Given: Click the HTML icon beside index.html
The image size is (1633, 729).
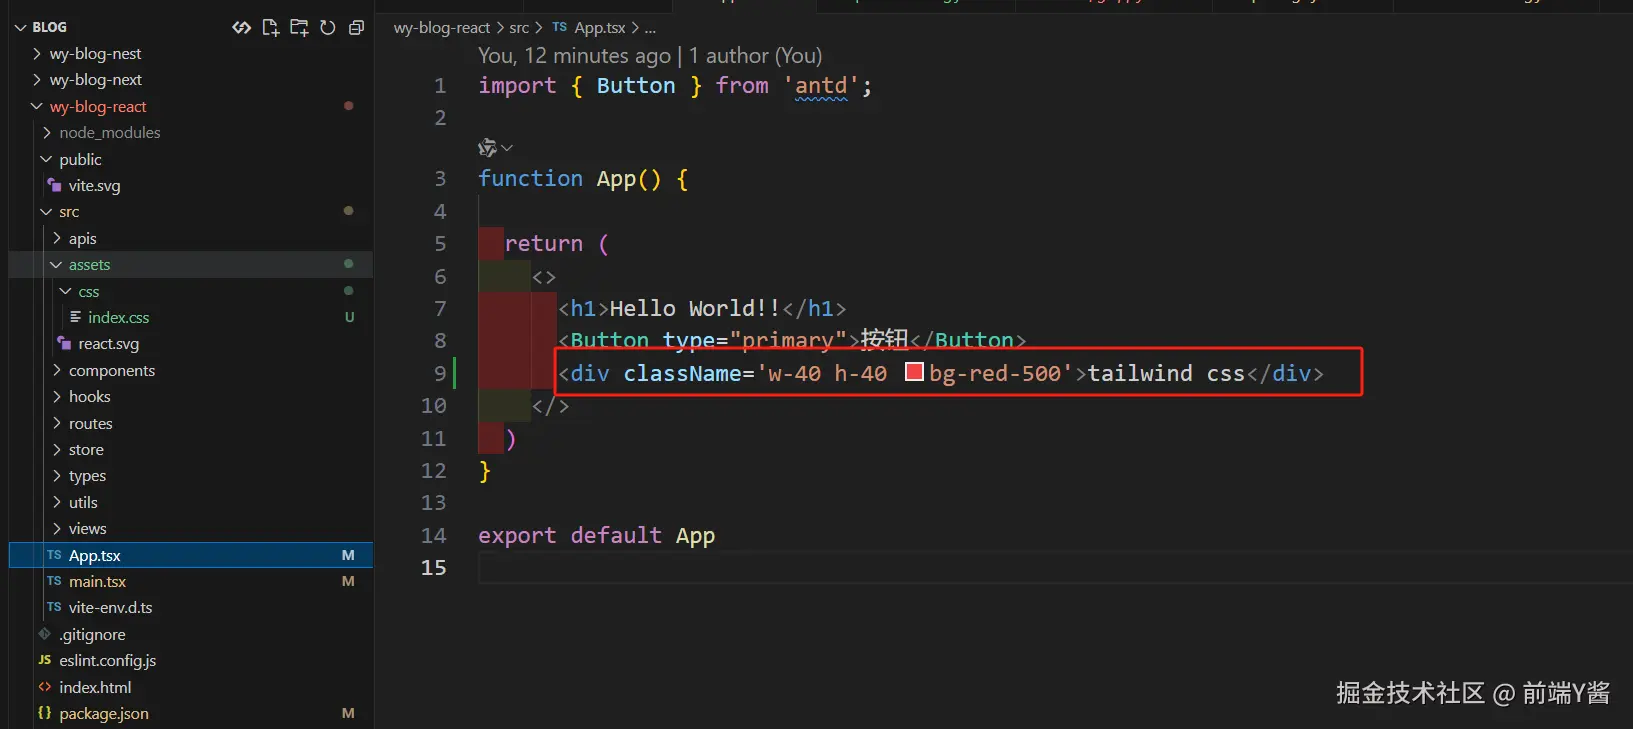Looking at the screenshot, I should 45,687.
